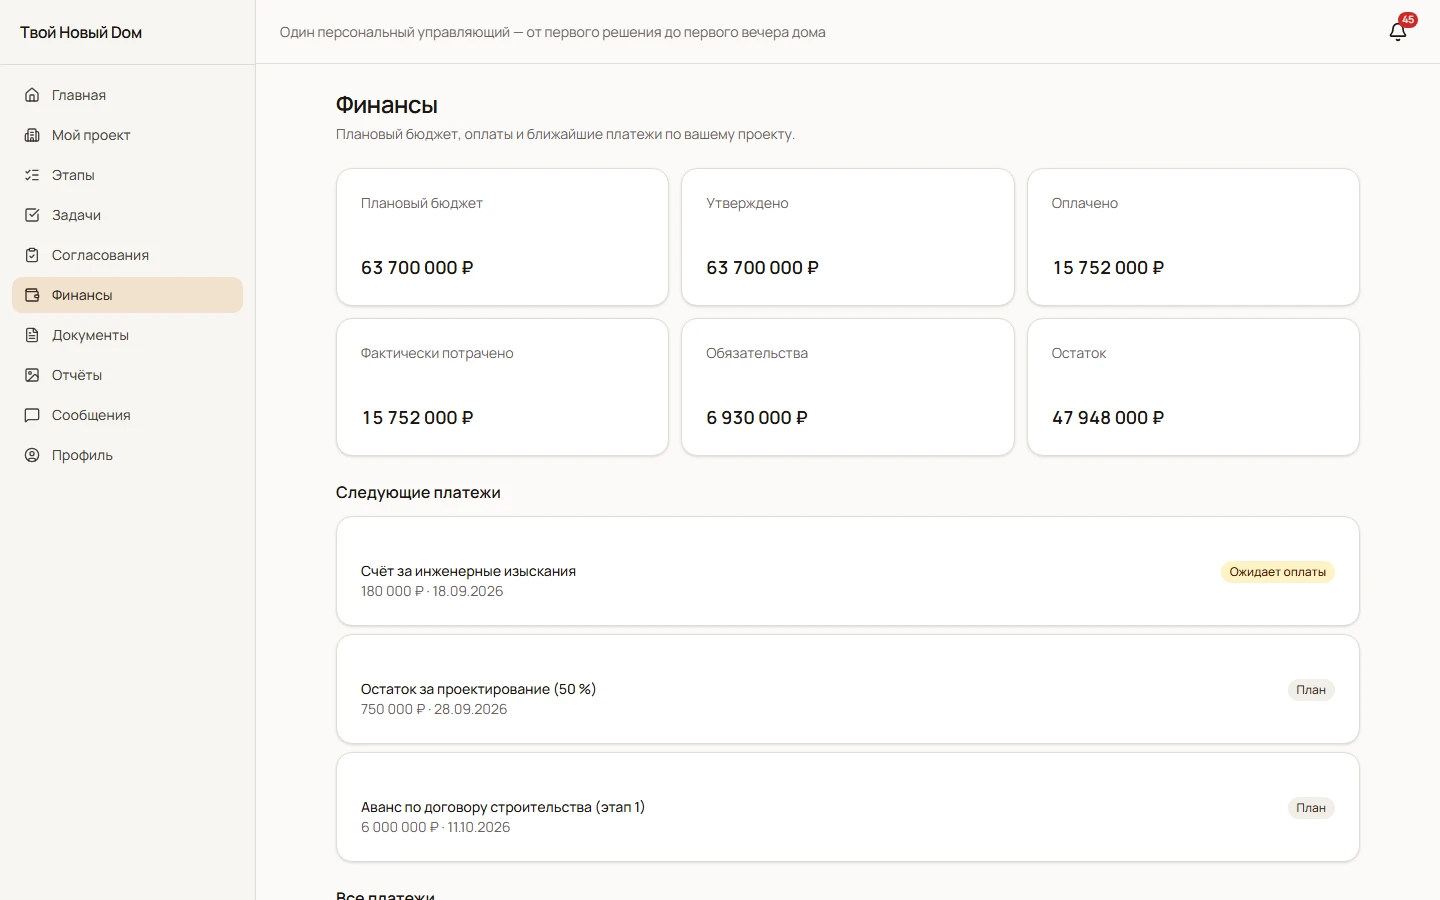Click 750 000 ₽ · 28.09.2026 text
Screen dimensions: 1440x900
coord(434,709)
